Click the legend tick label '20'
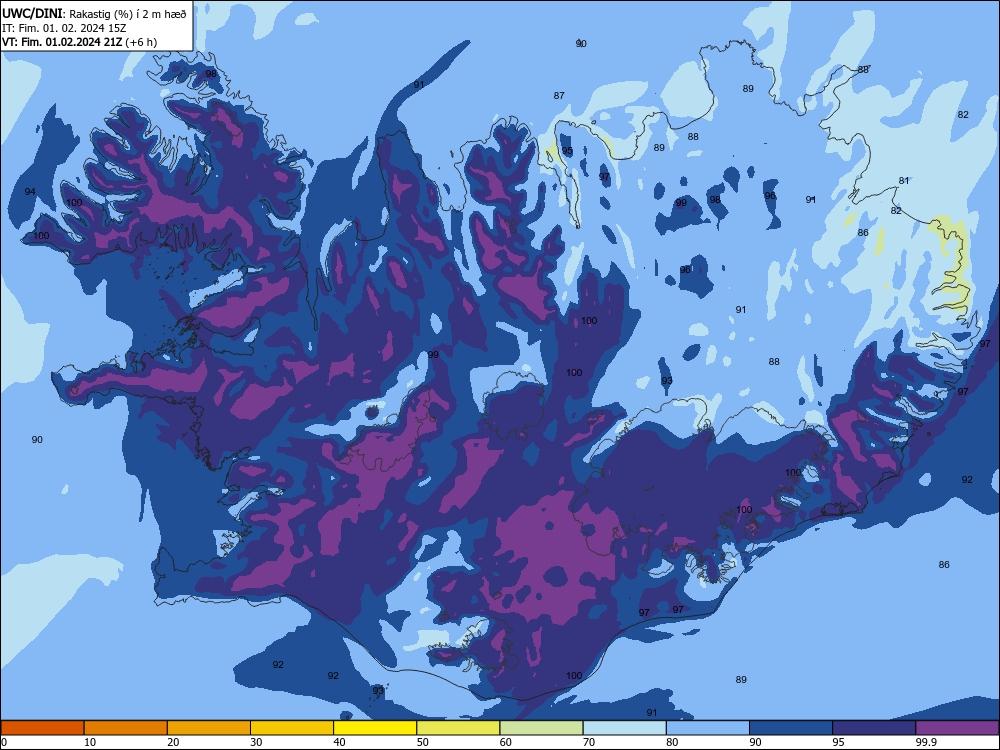This screenshot has height=750, width=1000. click(173, 742)
